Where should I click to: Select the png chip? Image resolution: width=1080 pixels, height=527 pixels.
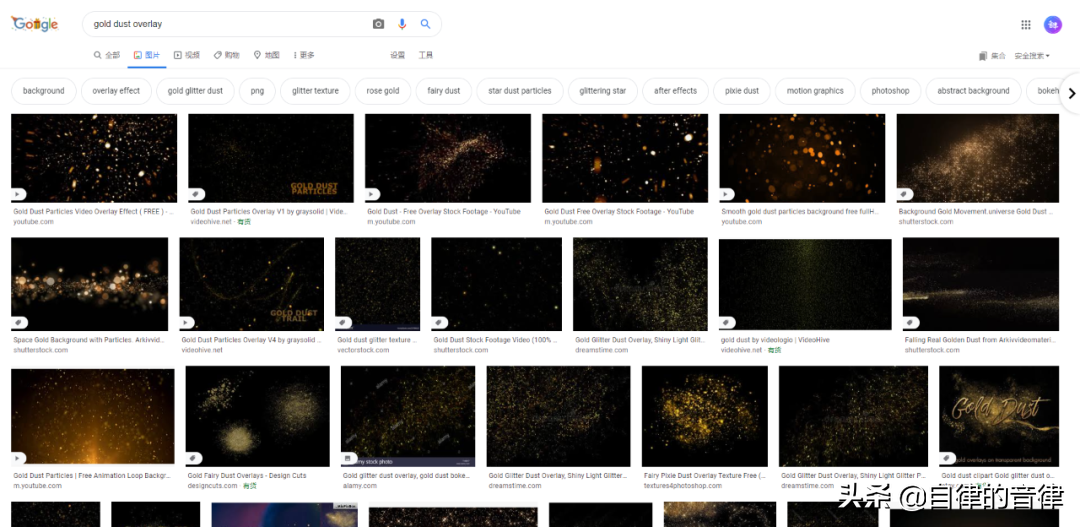258,91
